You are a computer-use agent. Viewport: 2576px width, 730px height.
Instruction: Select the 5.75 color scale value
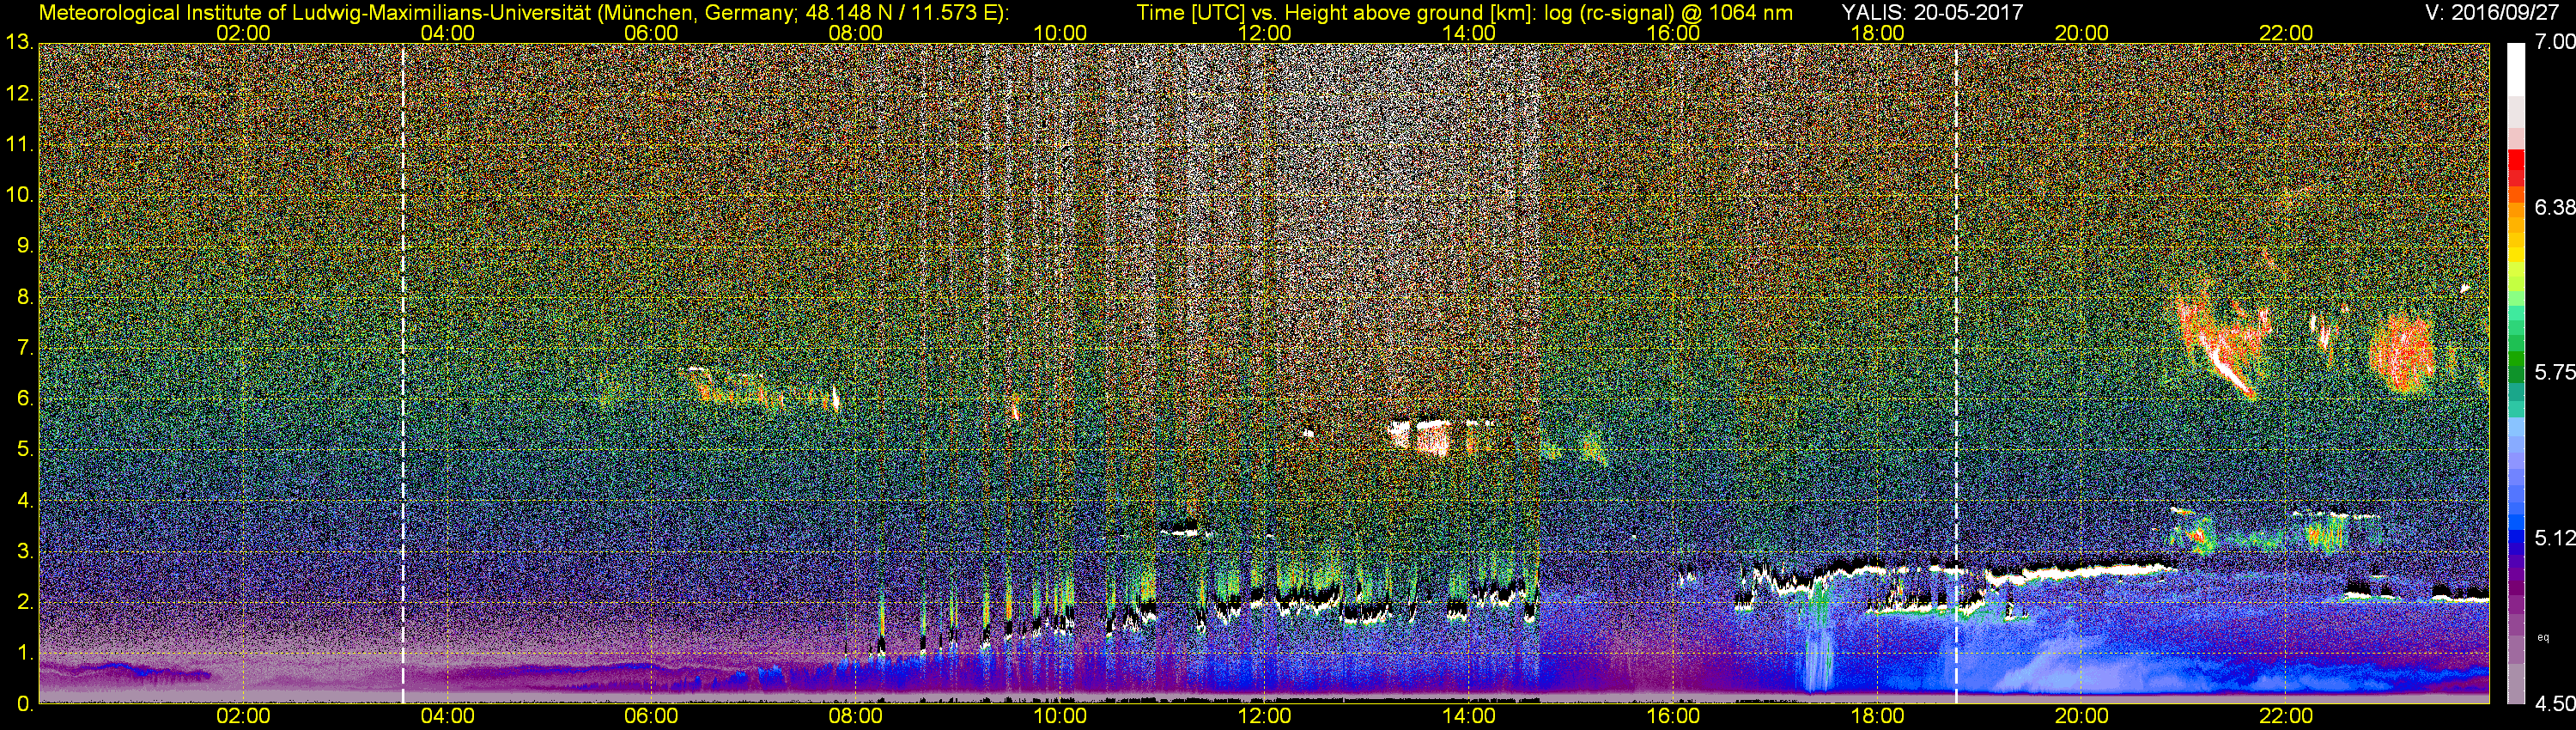coord(2555,372)
